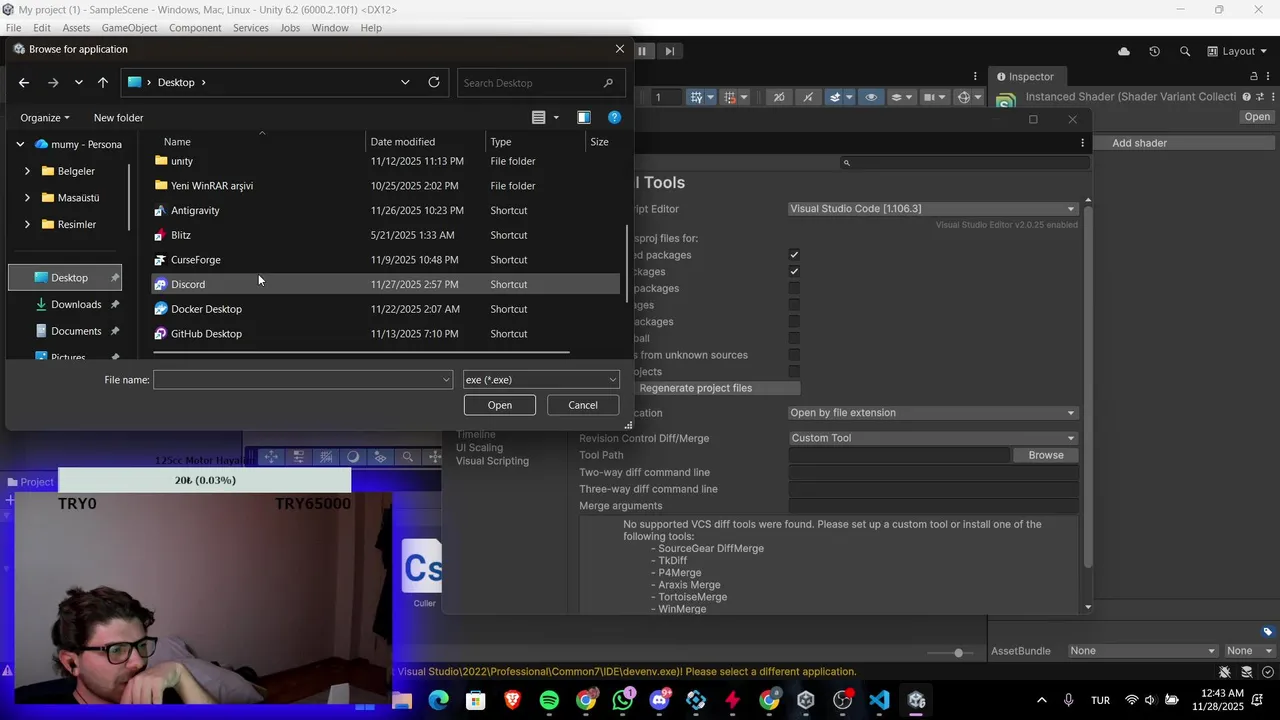Switch to the Inspector tab
This screenshot has height=720, width=1280.
[1025, 76]
